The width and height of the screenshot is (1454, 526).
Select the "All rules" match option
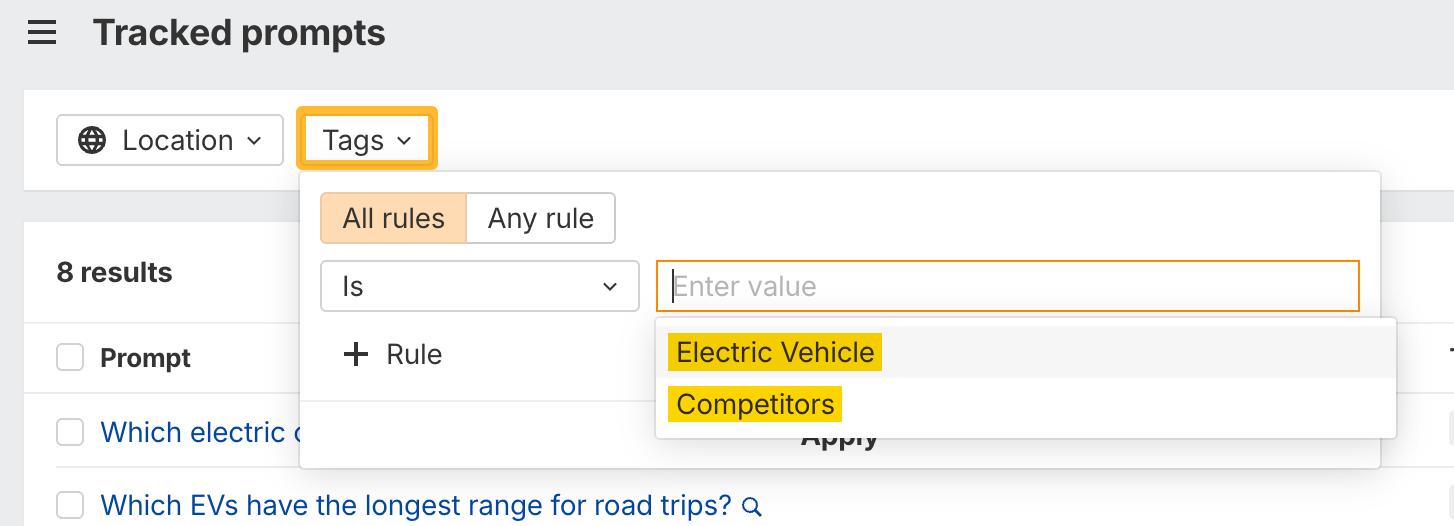pos(393,219)
